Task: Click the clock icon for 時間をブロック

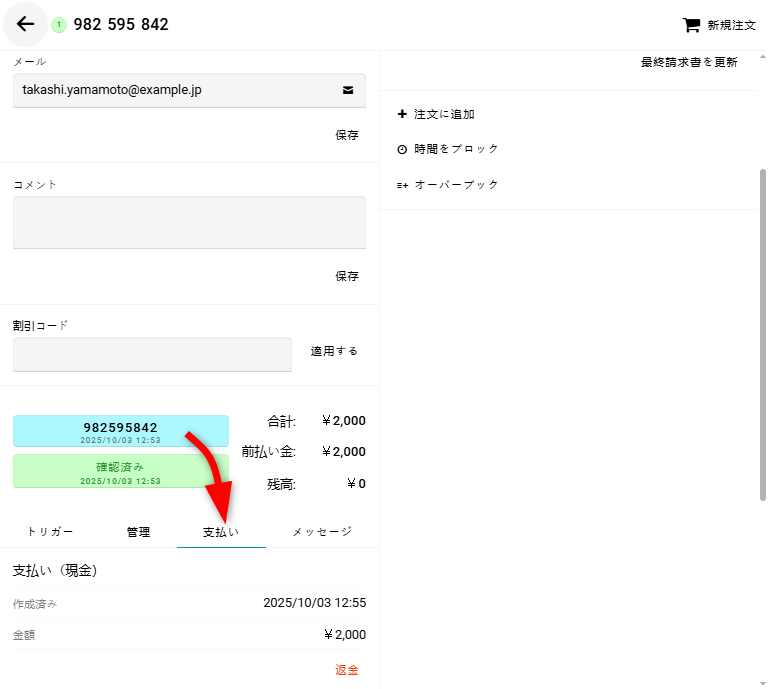Action: click(402, 149)
